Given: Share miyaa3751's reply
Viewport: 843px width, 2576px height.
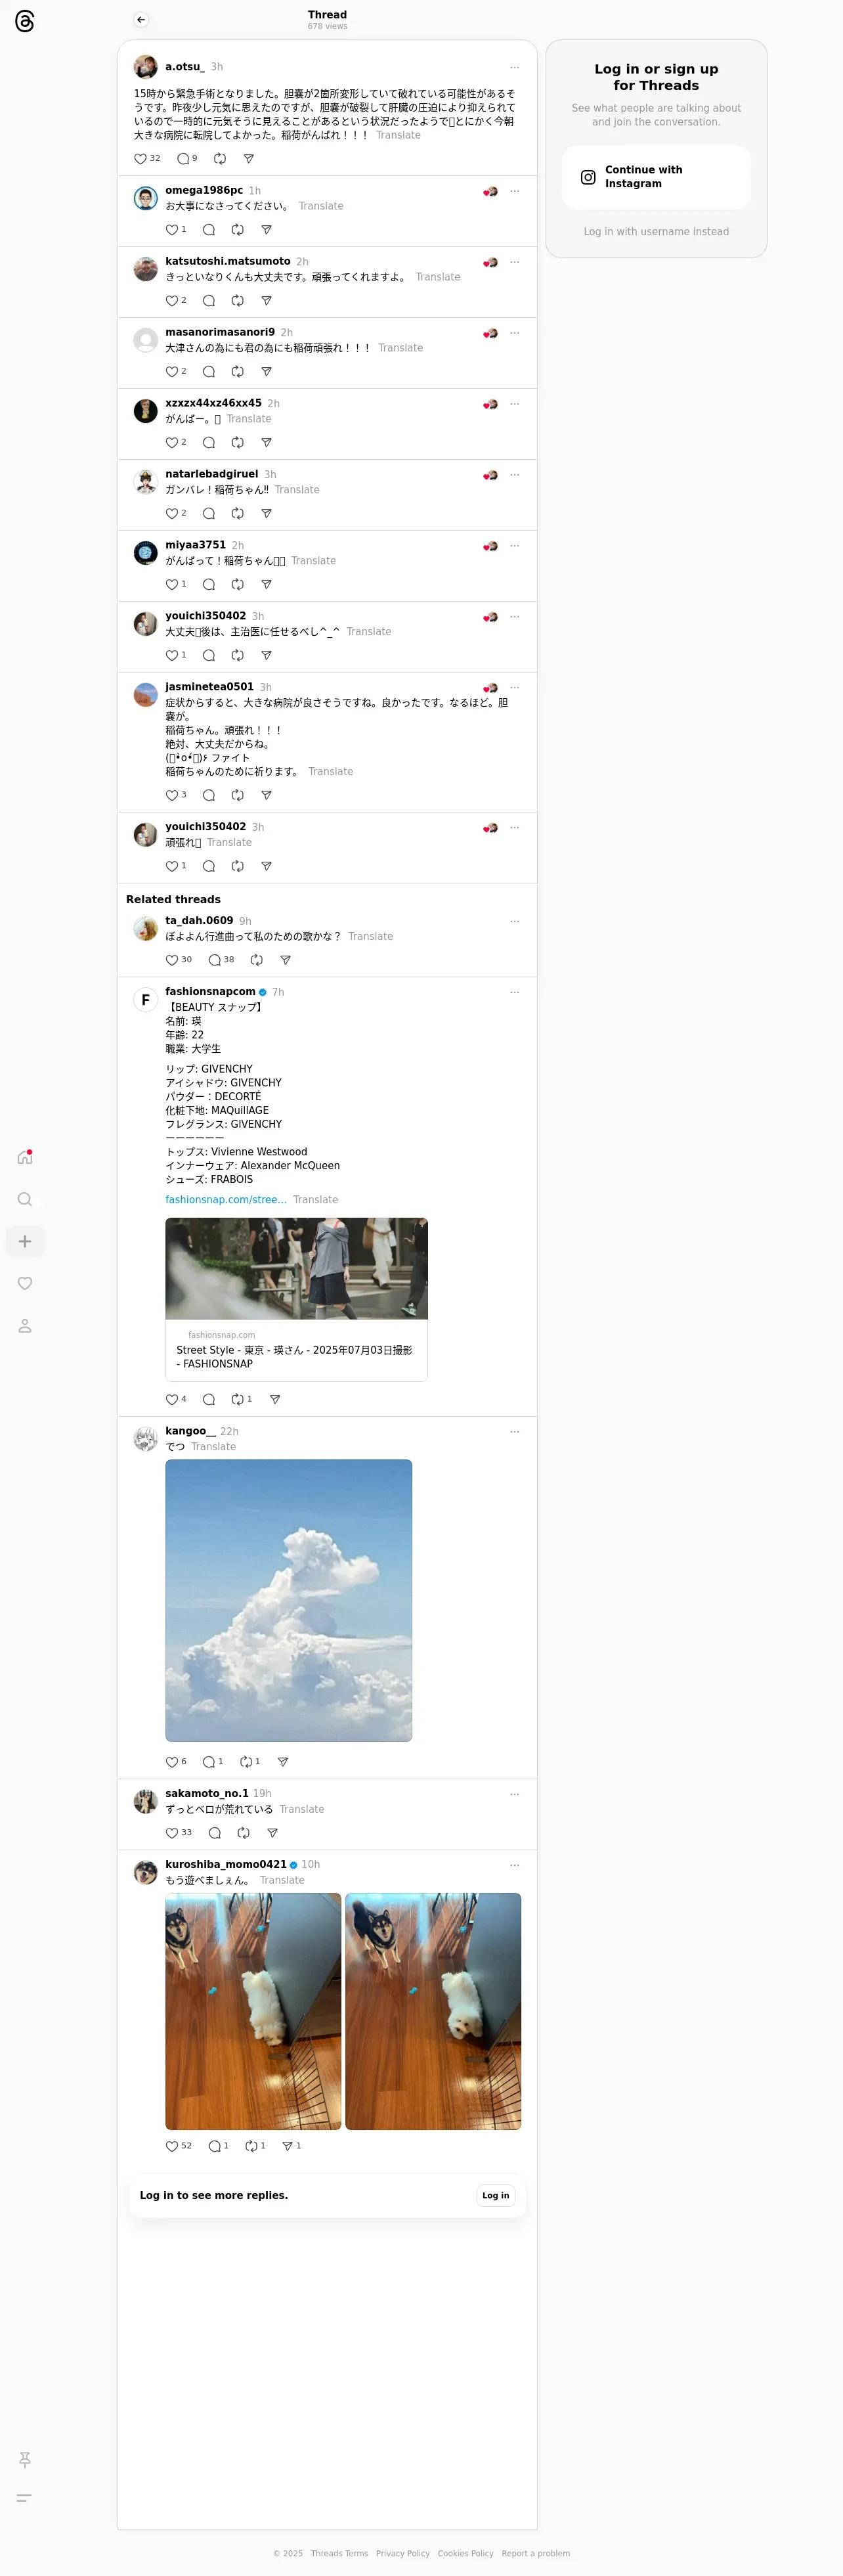Looking at the screenshot, I should tap(267, 584).
